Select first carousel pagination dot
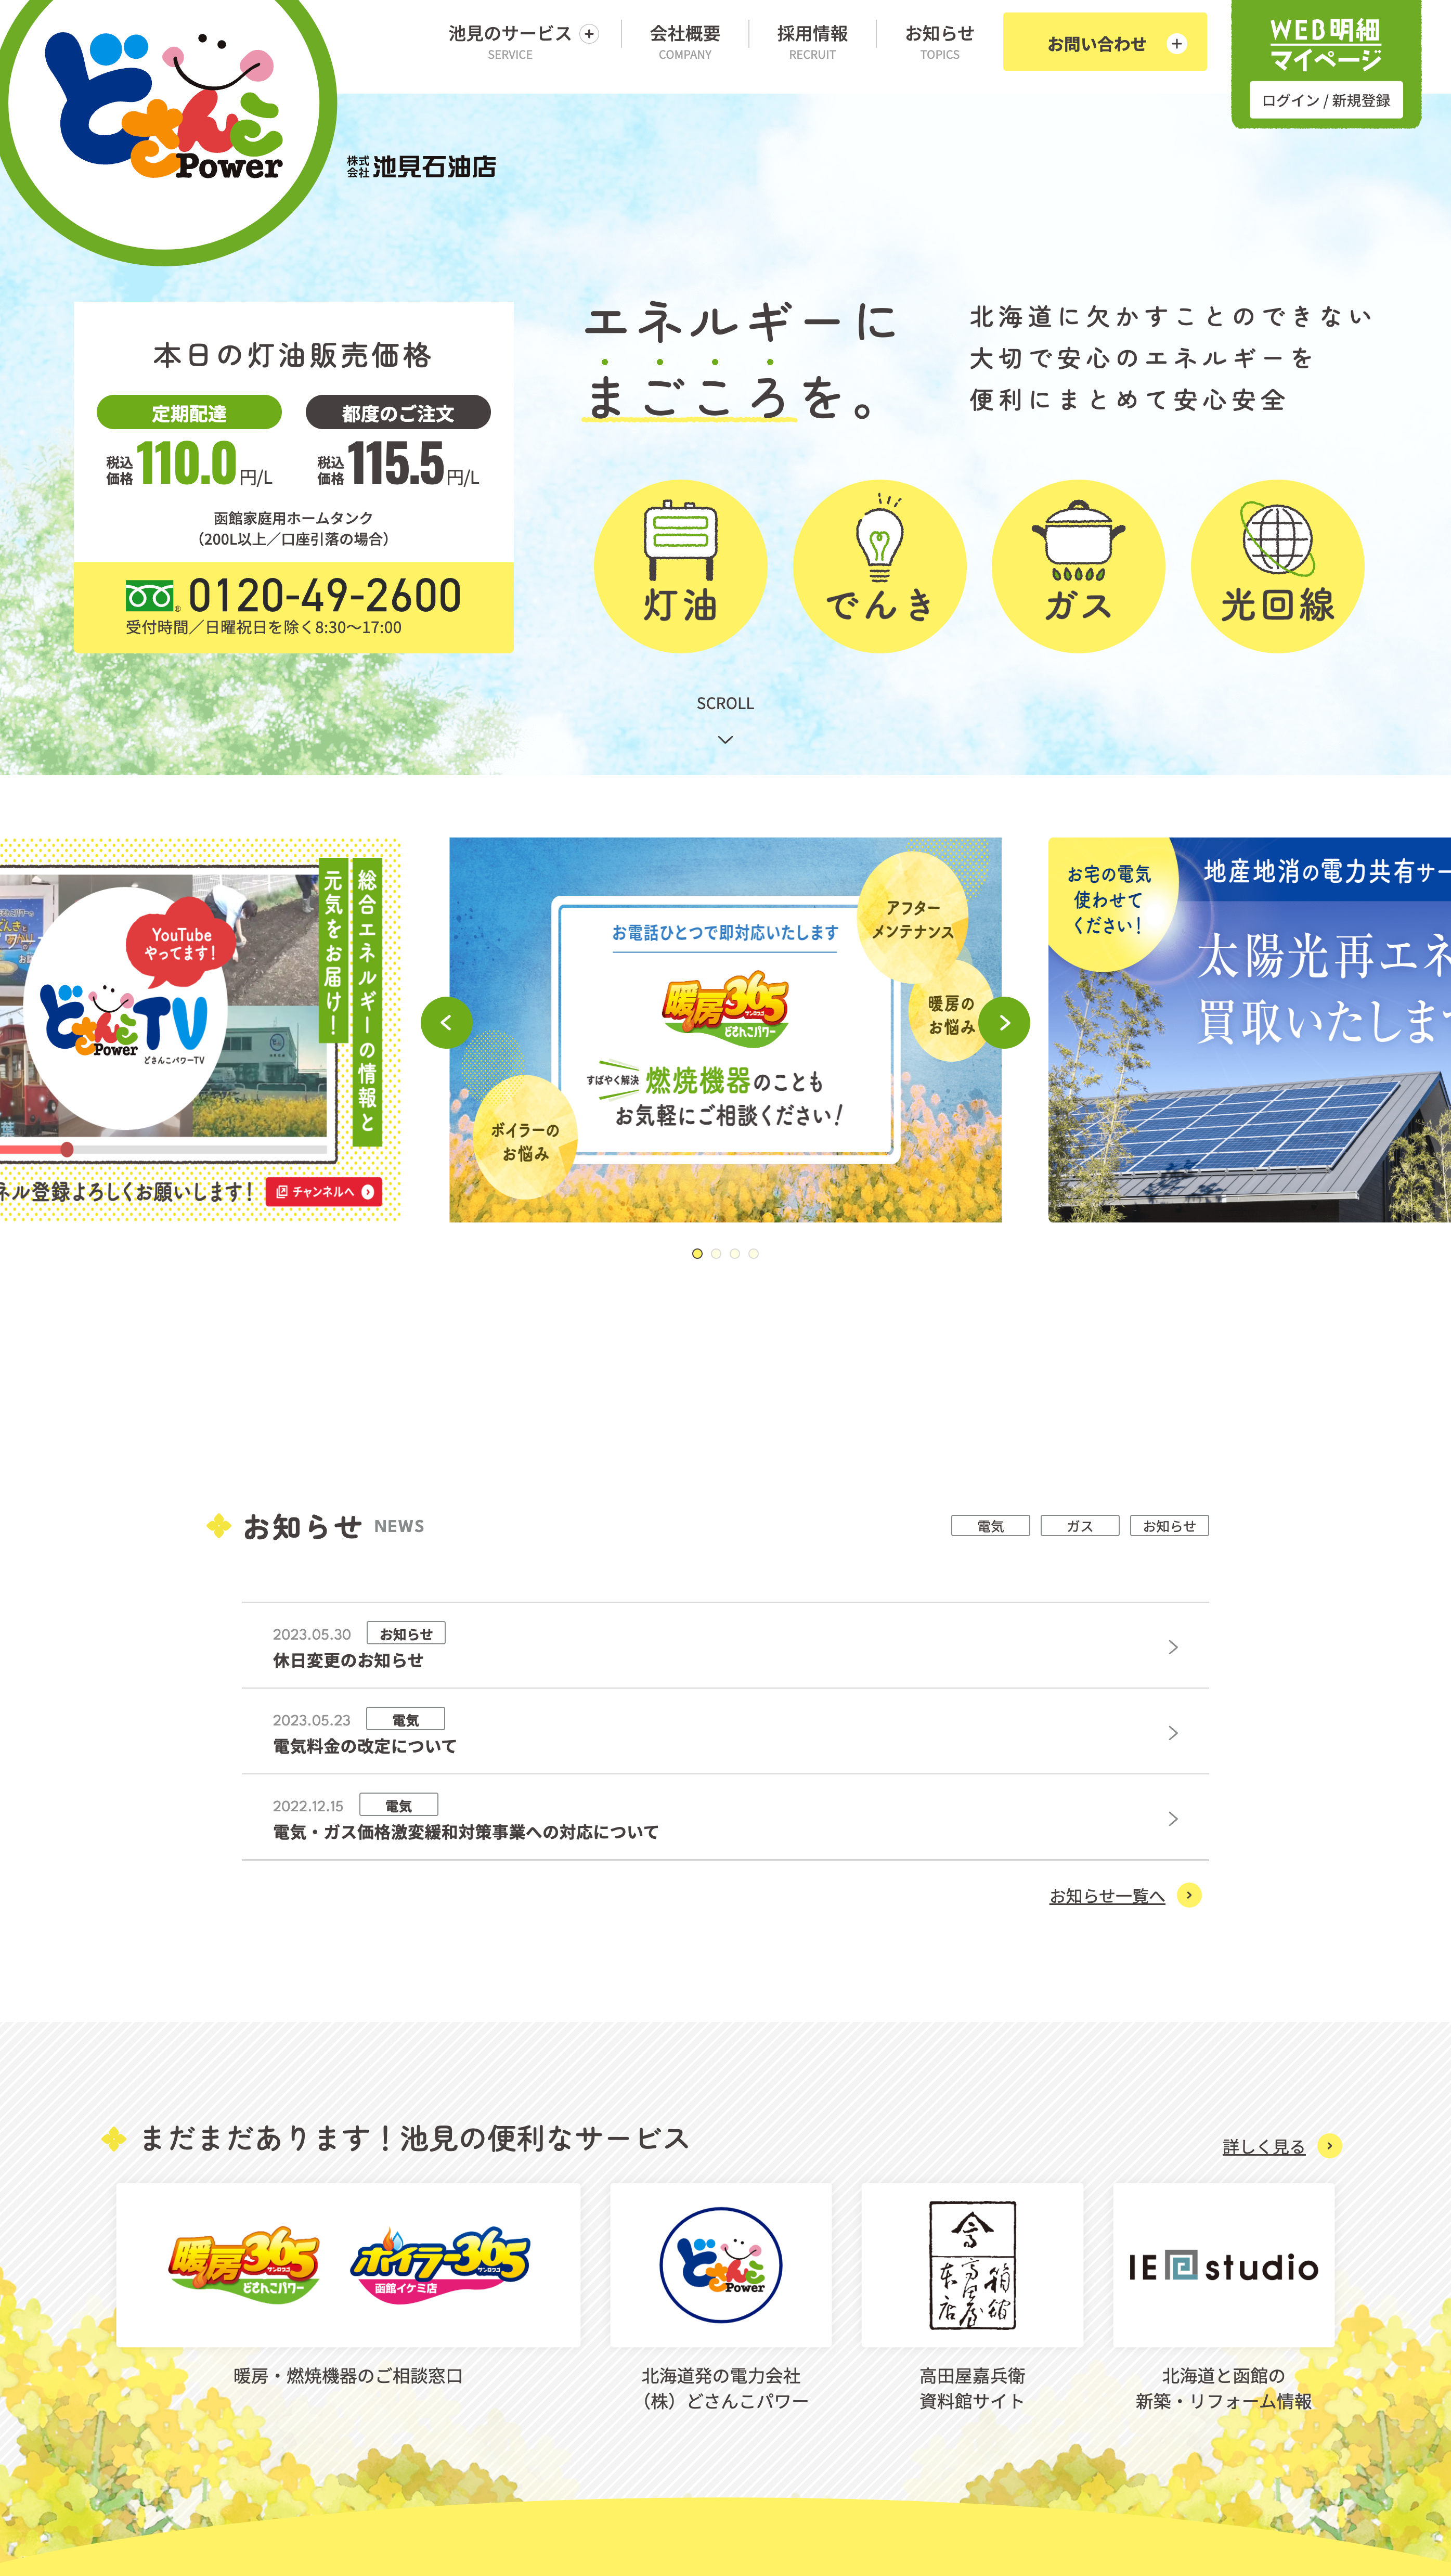The image size is (1451, 2576). [697, 1254]
